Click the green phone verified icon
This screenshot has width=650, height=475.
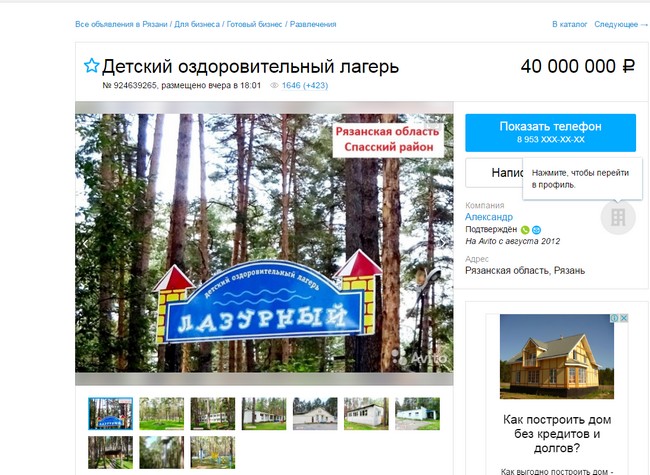click(x=525, y=230)
